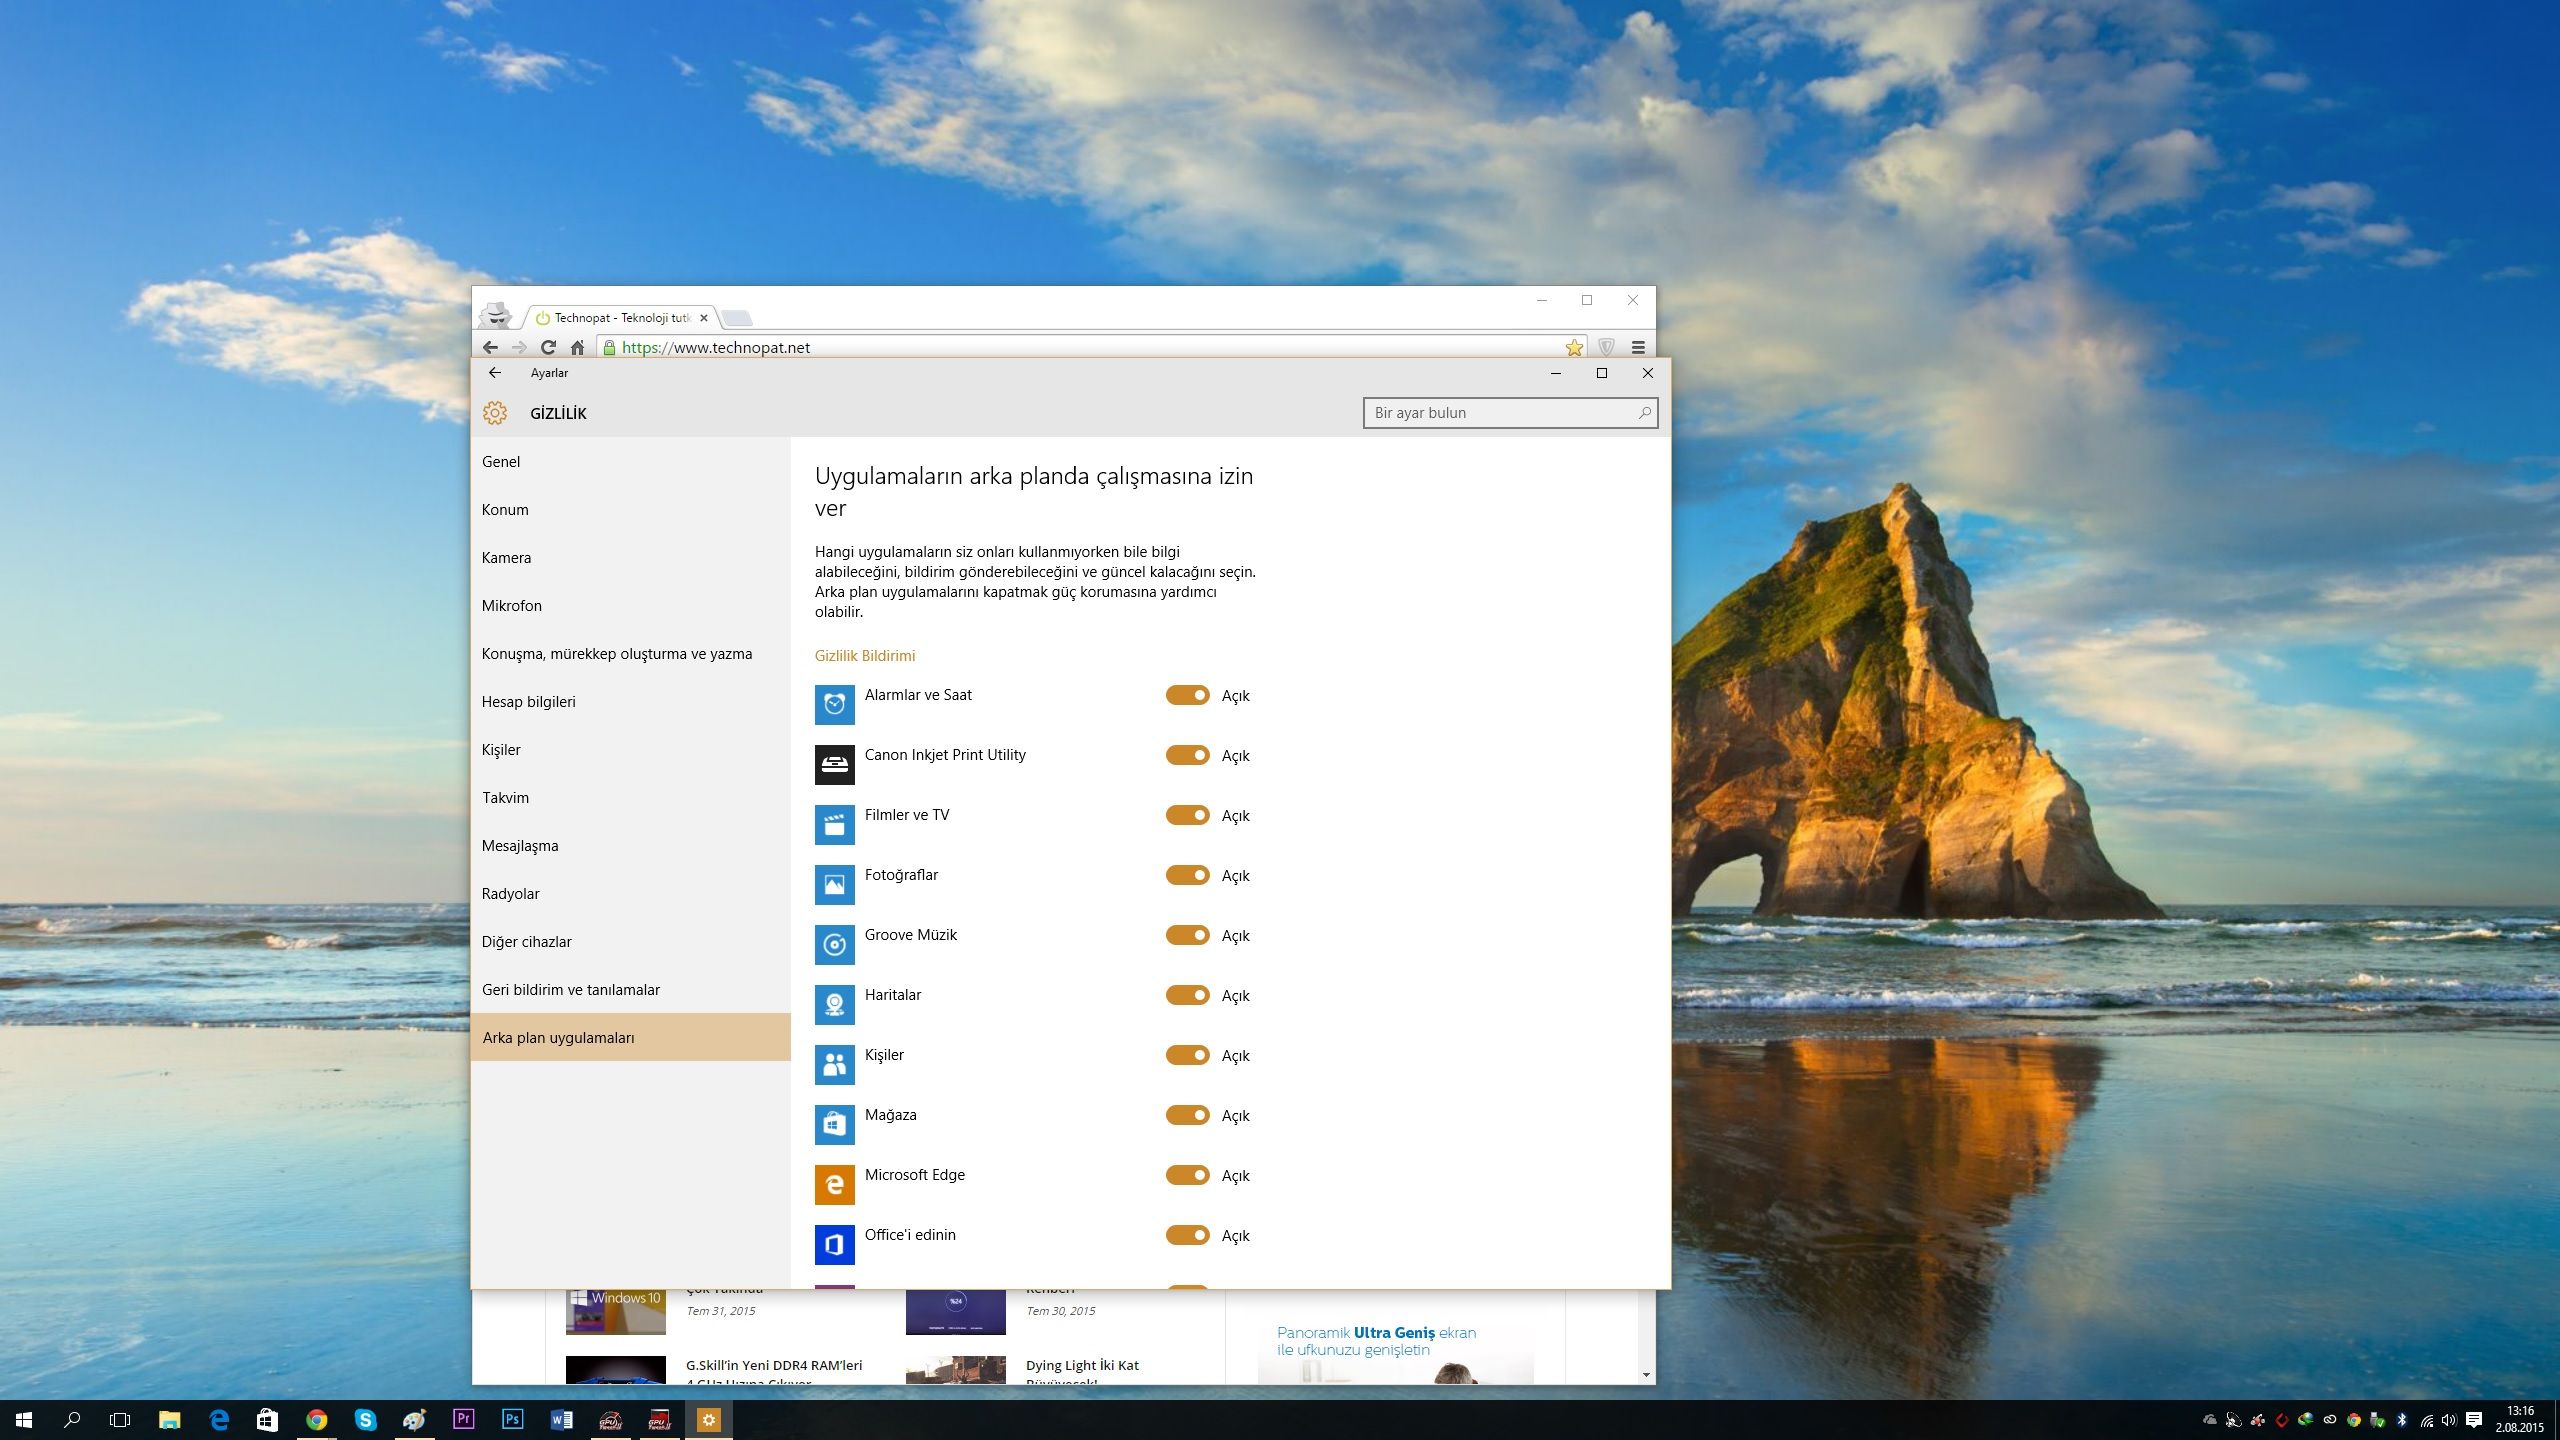The height and width of the screenshot is (1440, 2560).
Task: Turn off Filmler ve TV background toggle
Action: tap(1187, 815)
